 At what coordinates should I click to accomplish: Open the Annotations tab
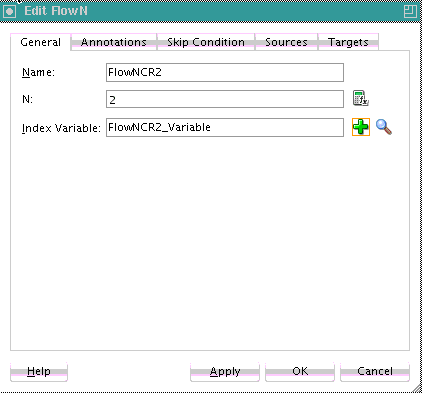114,42
